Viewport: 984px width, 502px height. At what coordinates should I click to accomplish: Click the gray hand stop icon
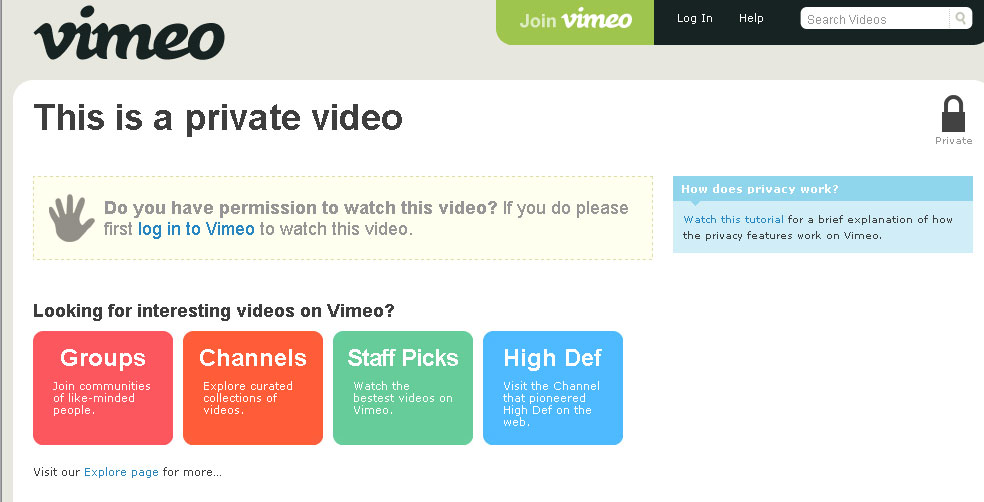71,218
